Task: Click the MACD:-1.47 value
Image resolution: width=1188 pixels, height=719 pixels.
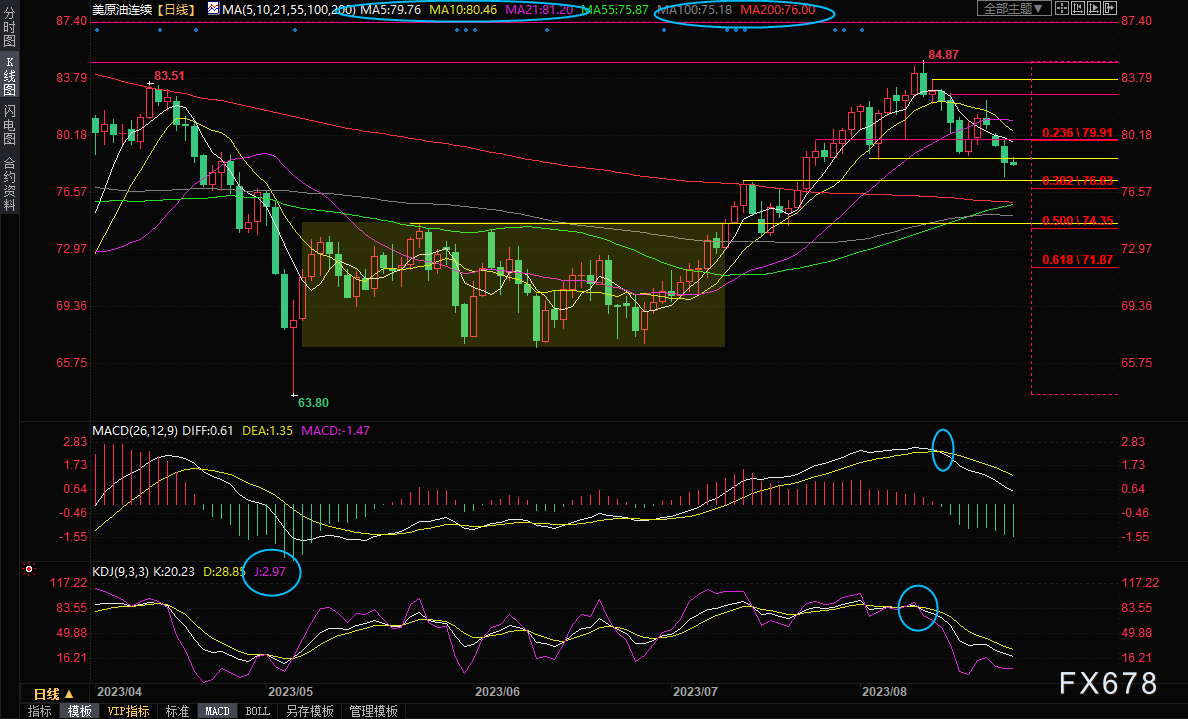Action: (x=336, y=430)
